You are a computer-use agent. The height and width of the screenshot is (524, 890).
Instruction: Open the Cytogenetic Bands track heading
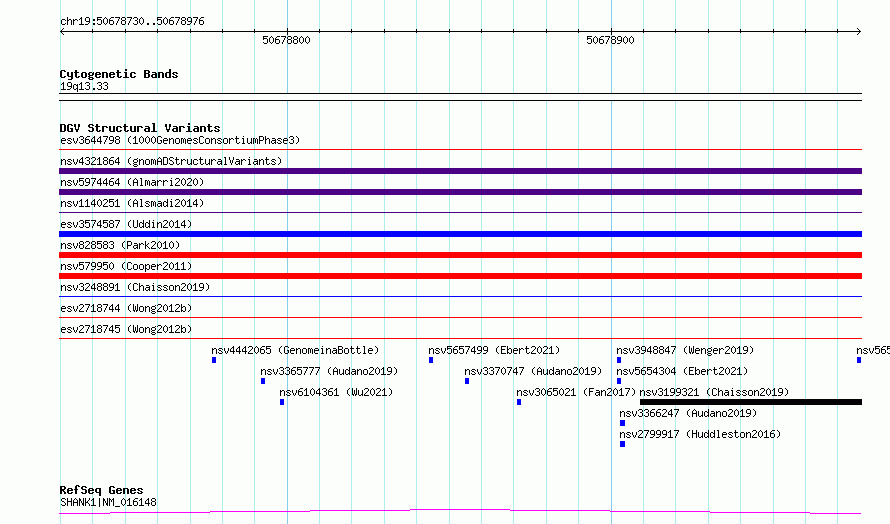point(119,74)
